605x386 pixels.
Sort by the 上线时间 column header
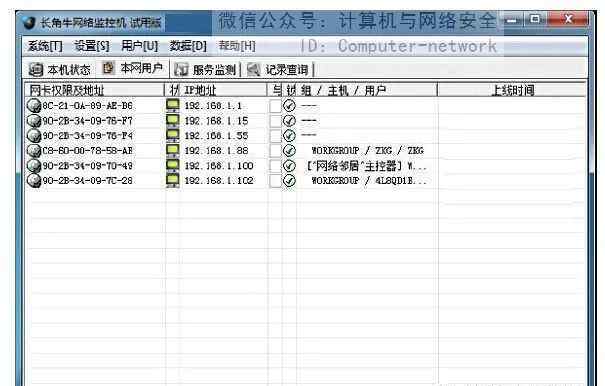pos(512,90)
